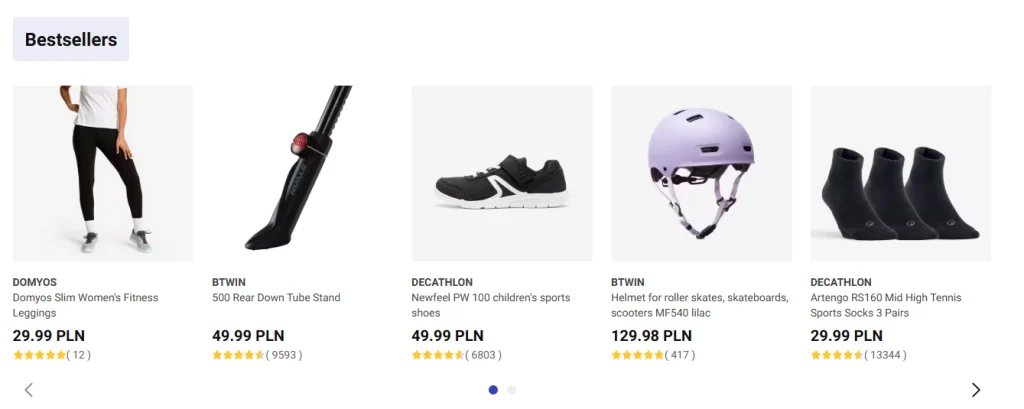Click the previous carousel arrow
The height and width of the screenshot is (409, 1024).
click(29, 390)
